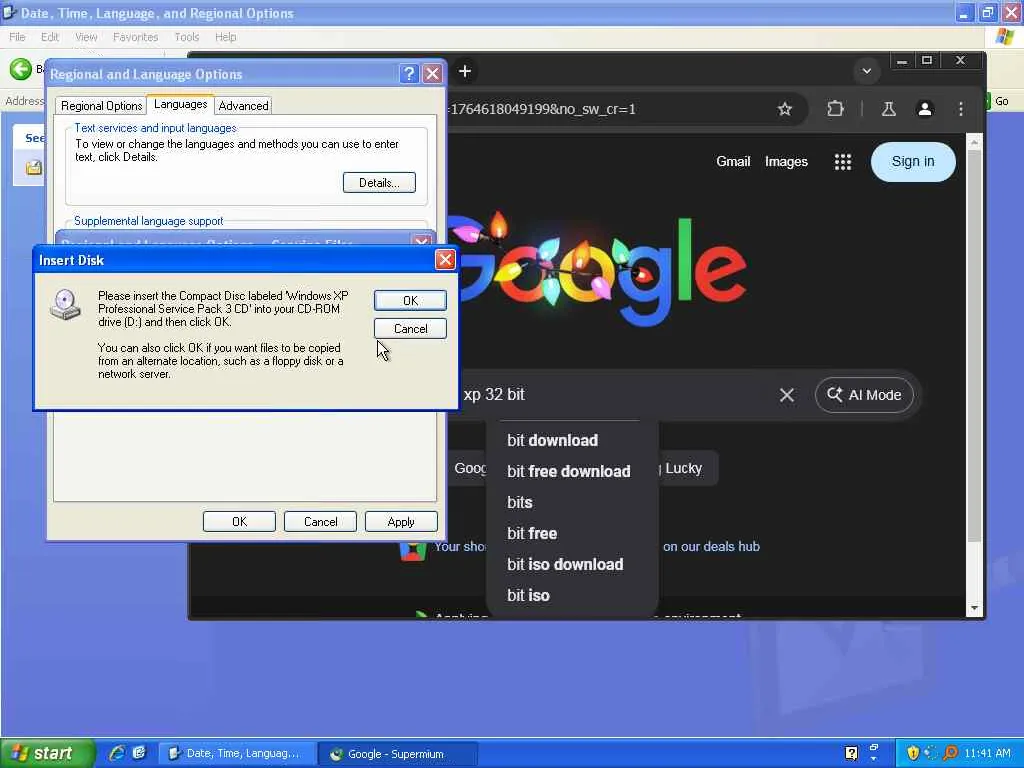1024x768 pixels.
Task: Open the Images link on Google
Action: click(x=786, y=161)
